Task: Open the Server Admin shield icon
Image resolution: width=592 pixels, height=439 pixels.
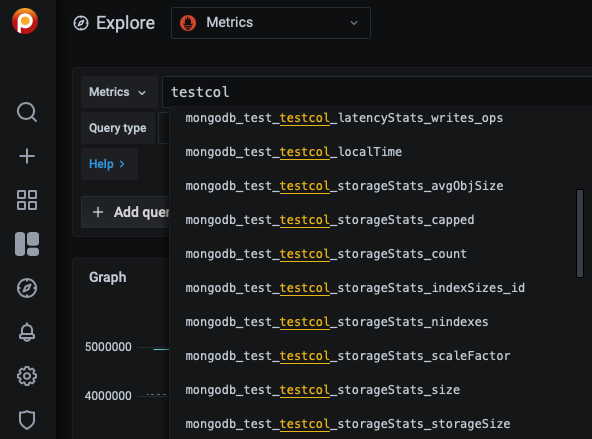Action: pos(27,420)
